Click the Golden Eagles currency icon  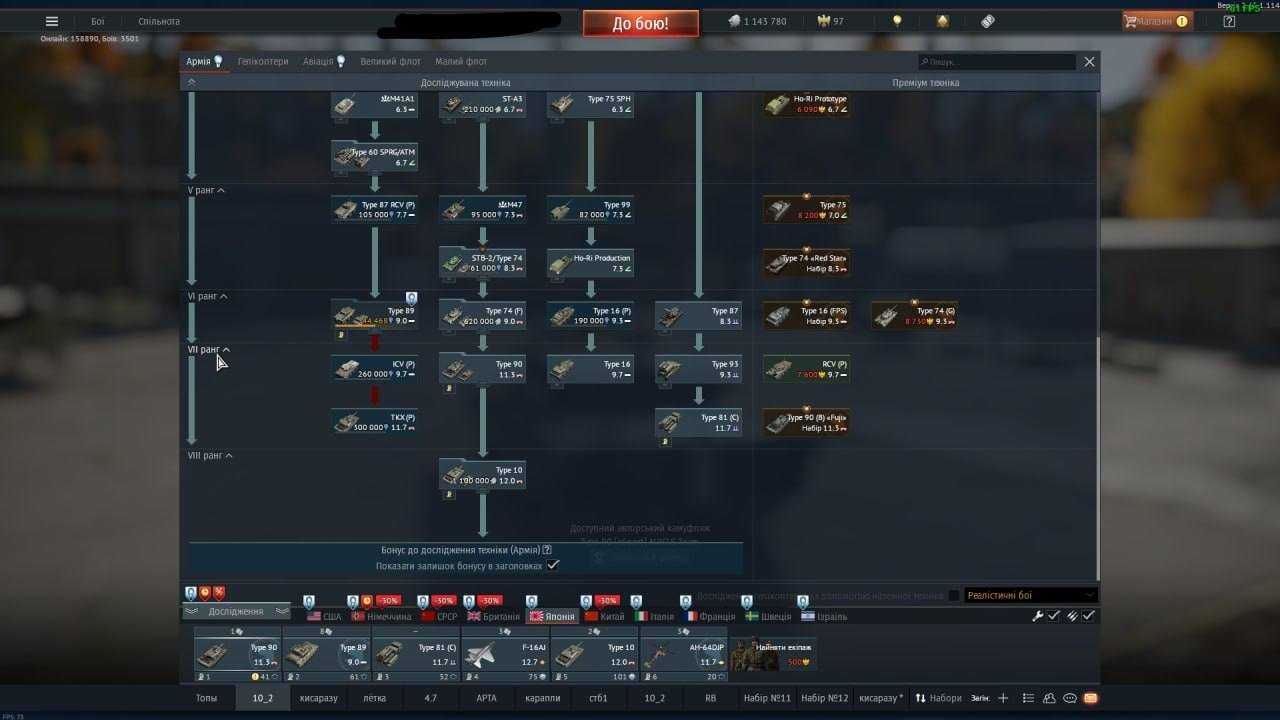click(825, 21)
